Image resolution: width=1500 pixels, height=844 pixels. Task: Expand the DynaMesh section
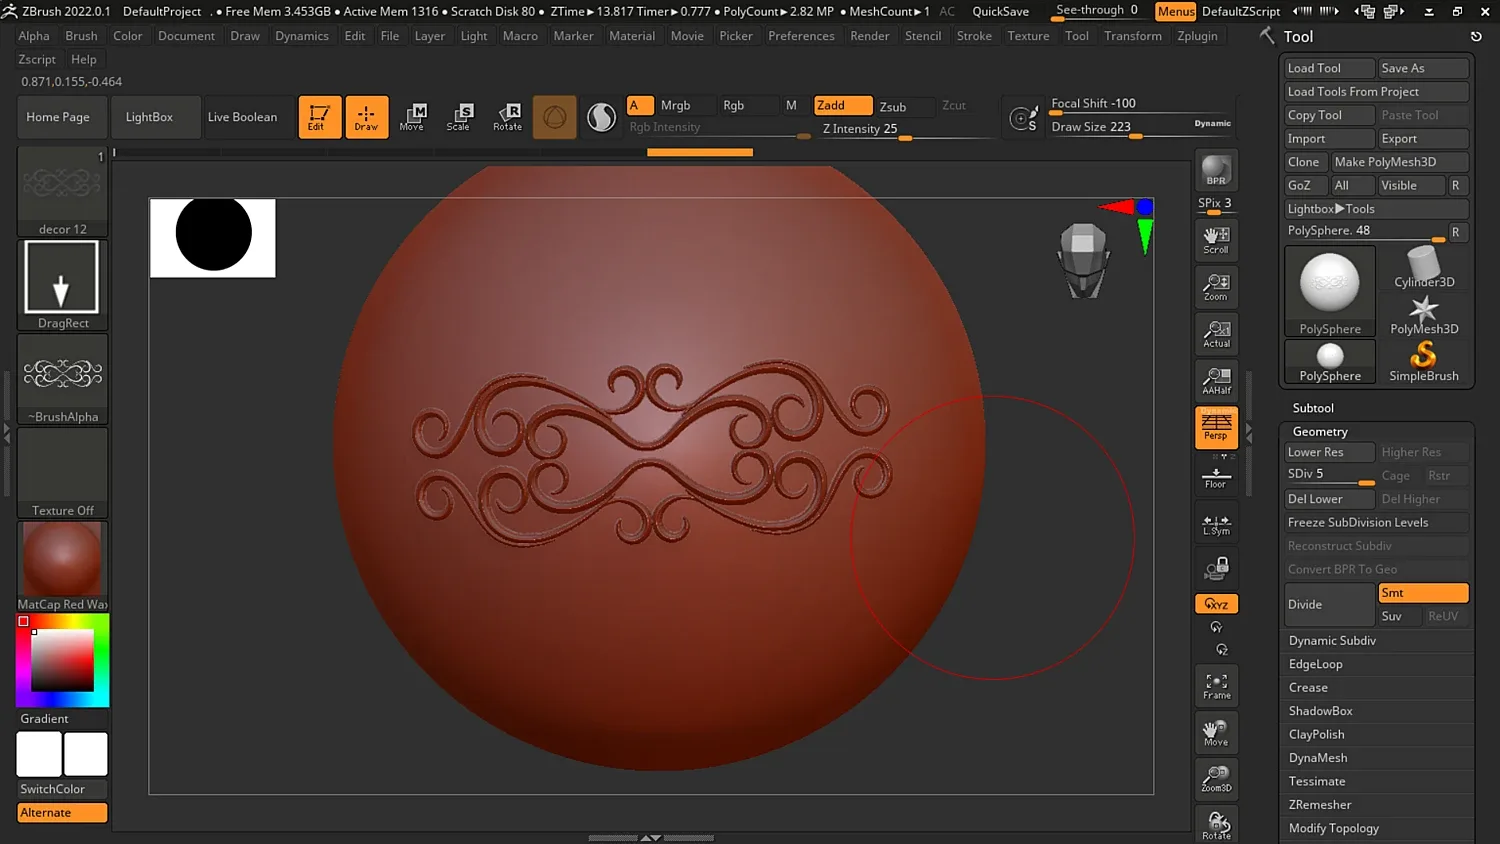click(x=1318, y=758)
